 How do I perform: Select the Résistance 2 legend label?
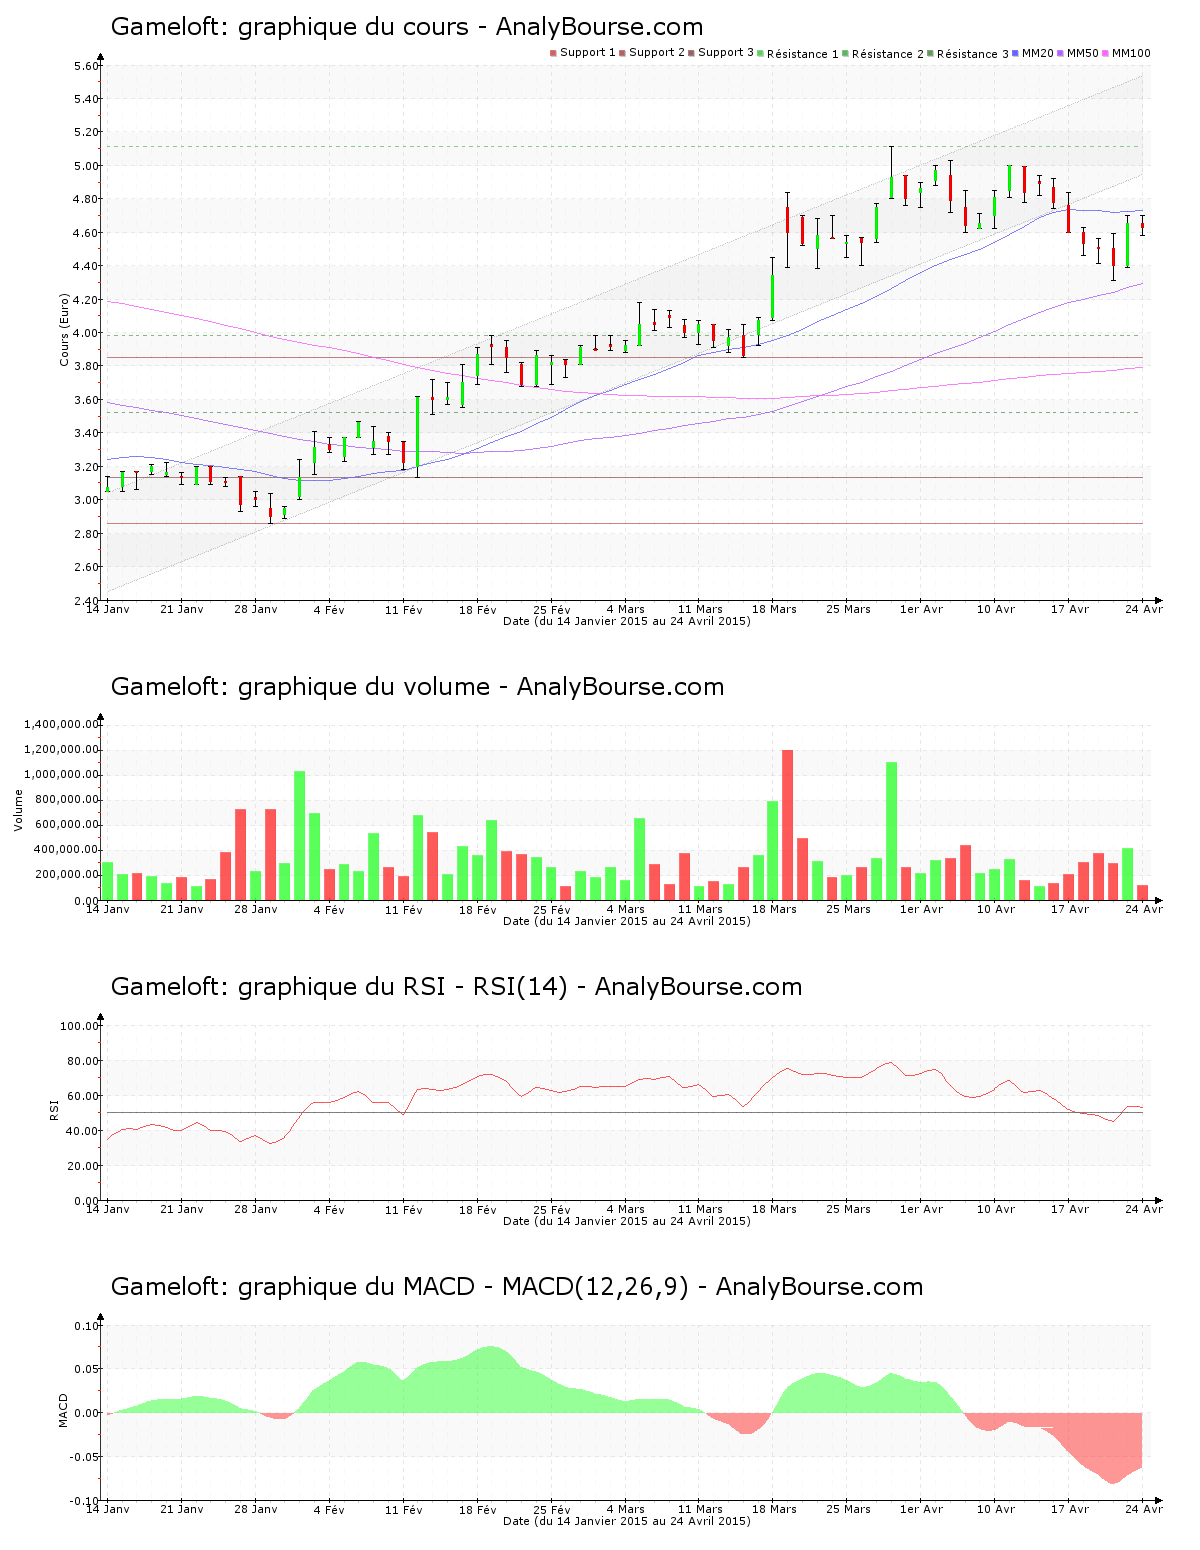[888, 54]
